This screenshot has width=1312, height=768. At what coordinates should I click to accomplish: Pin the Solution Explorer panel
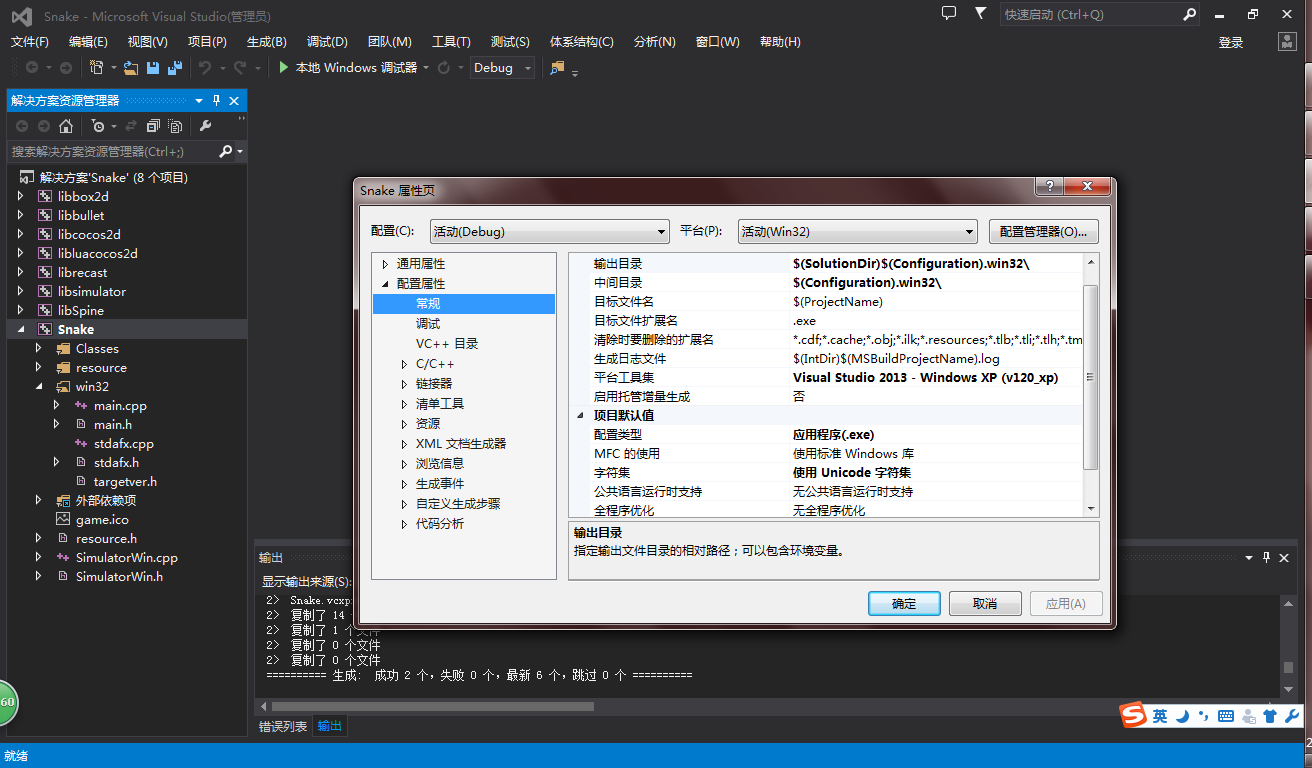point(216,101)
